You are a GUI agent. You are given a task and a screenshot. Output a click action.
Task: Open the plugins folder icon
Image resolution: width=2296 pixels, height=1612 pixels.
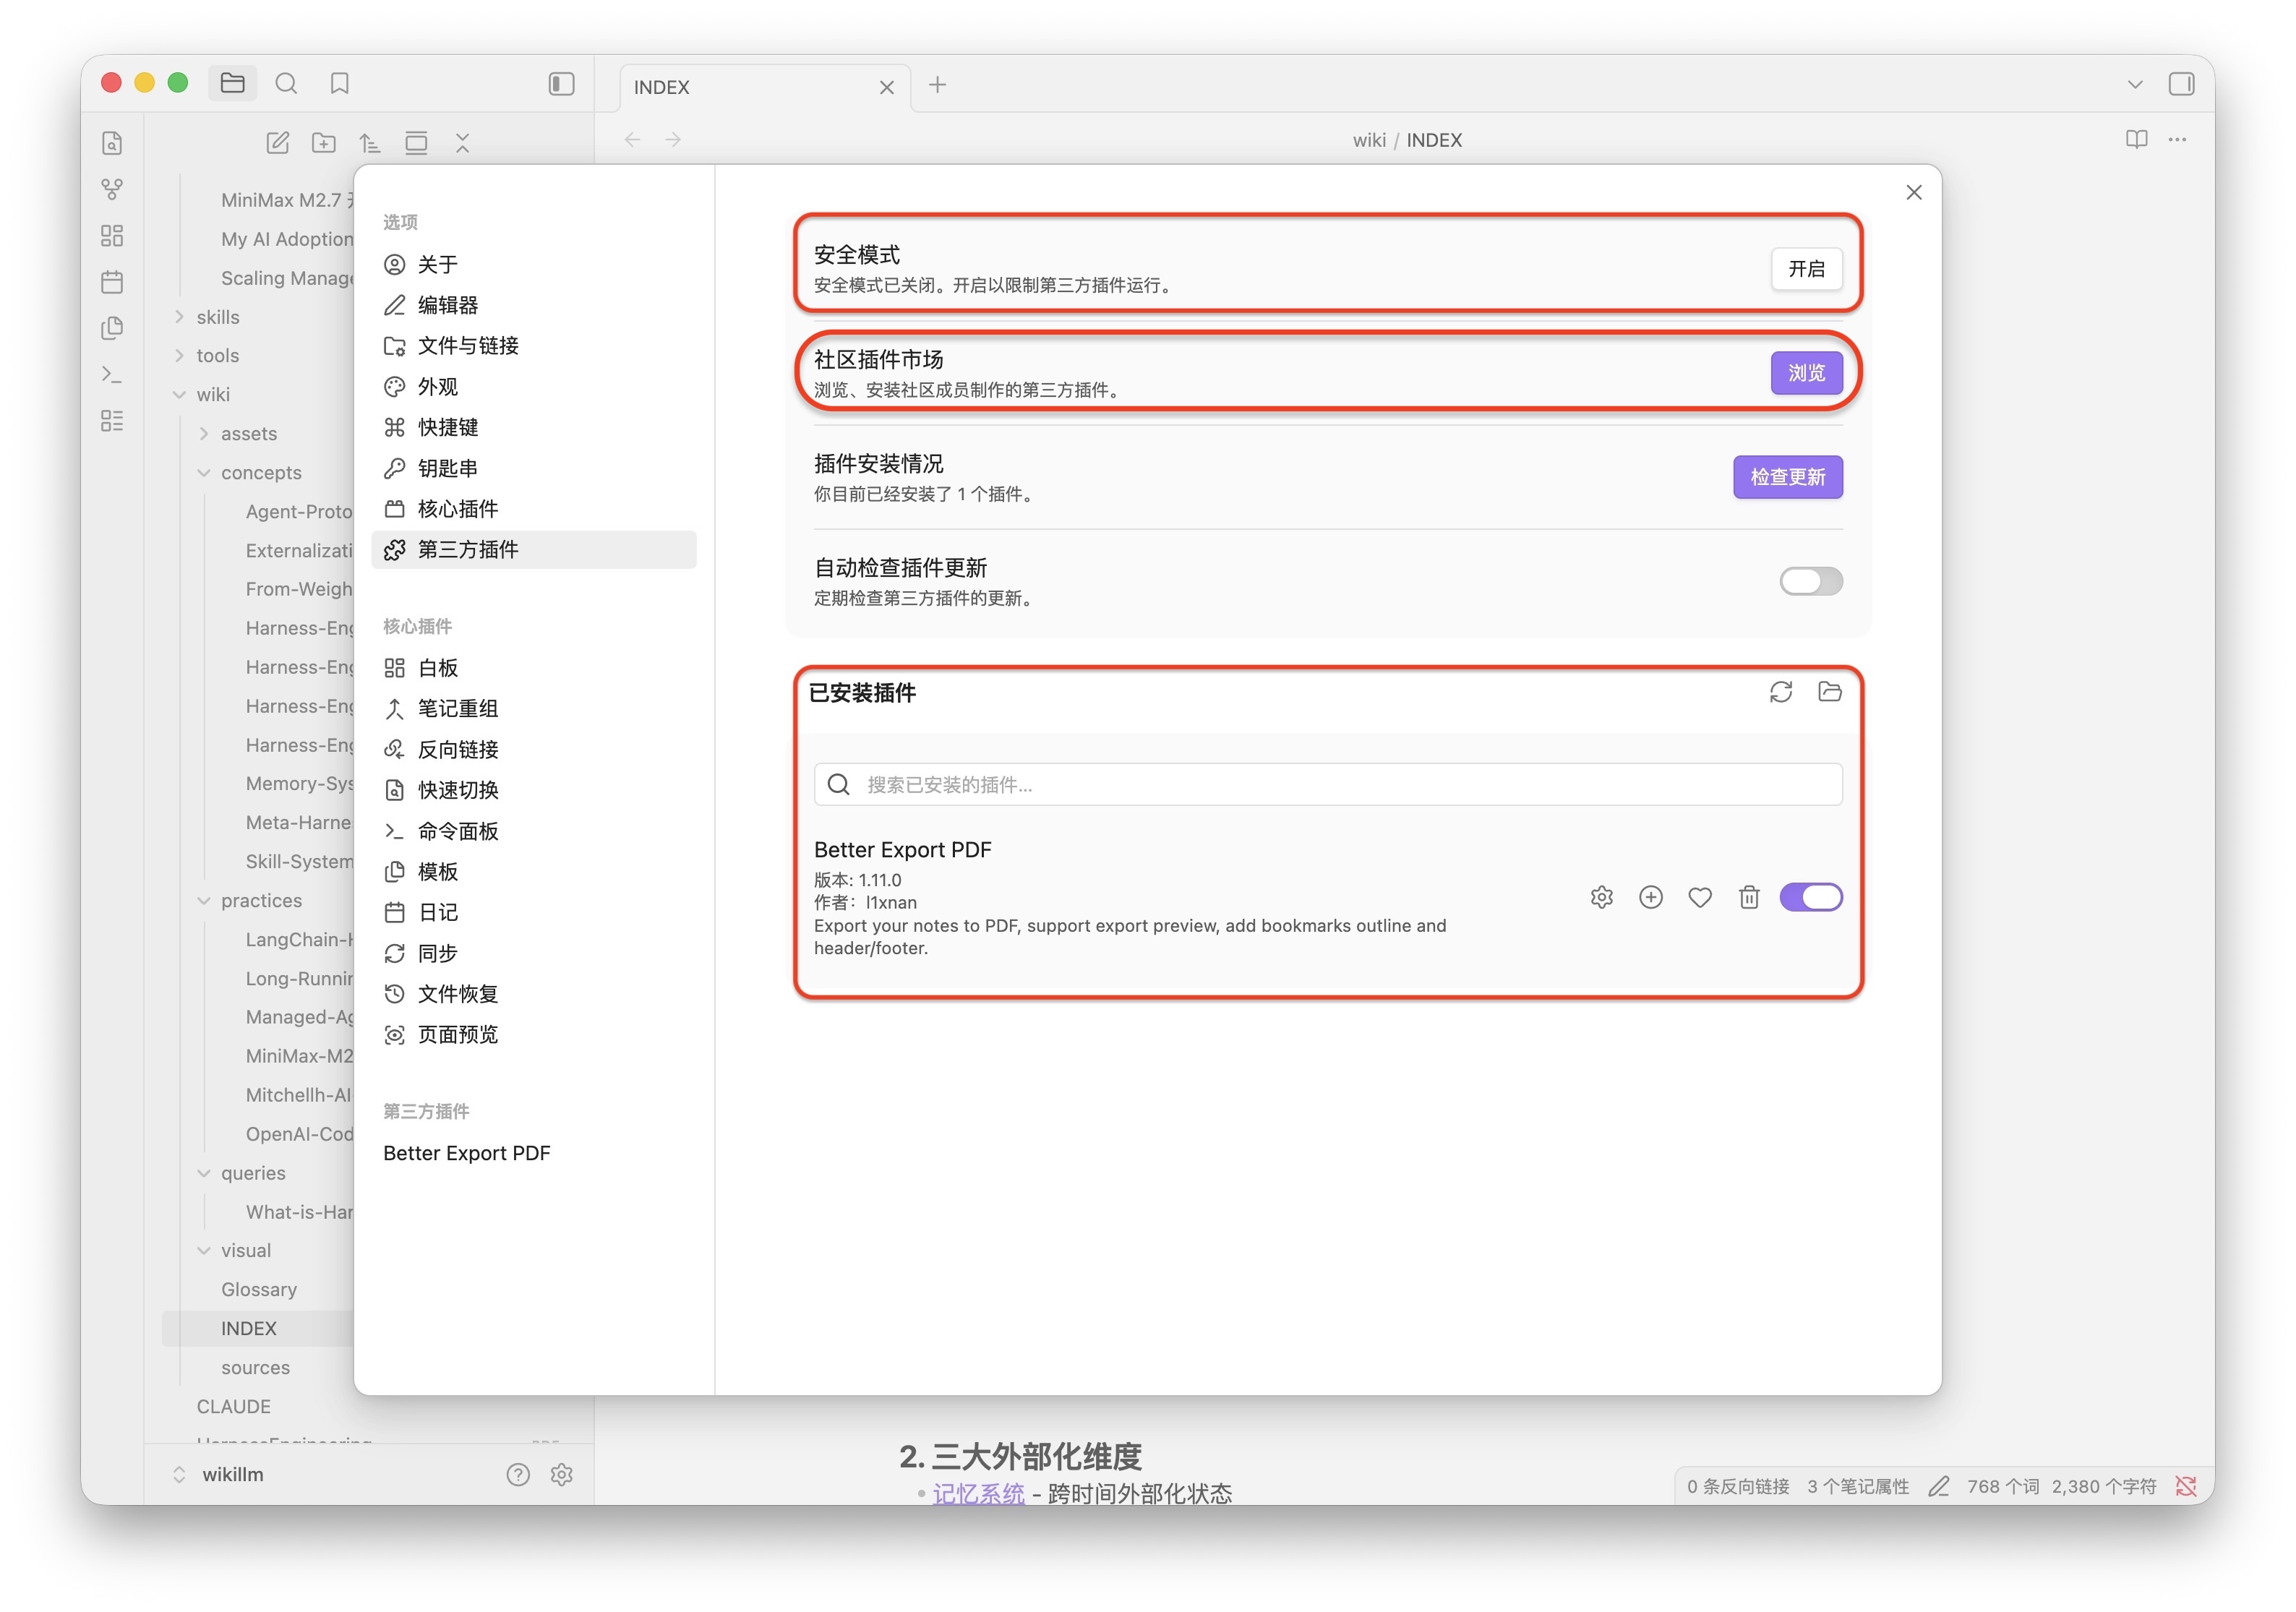pyautogui.click(x=1829, y=692)
